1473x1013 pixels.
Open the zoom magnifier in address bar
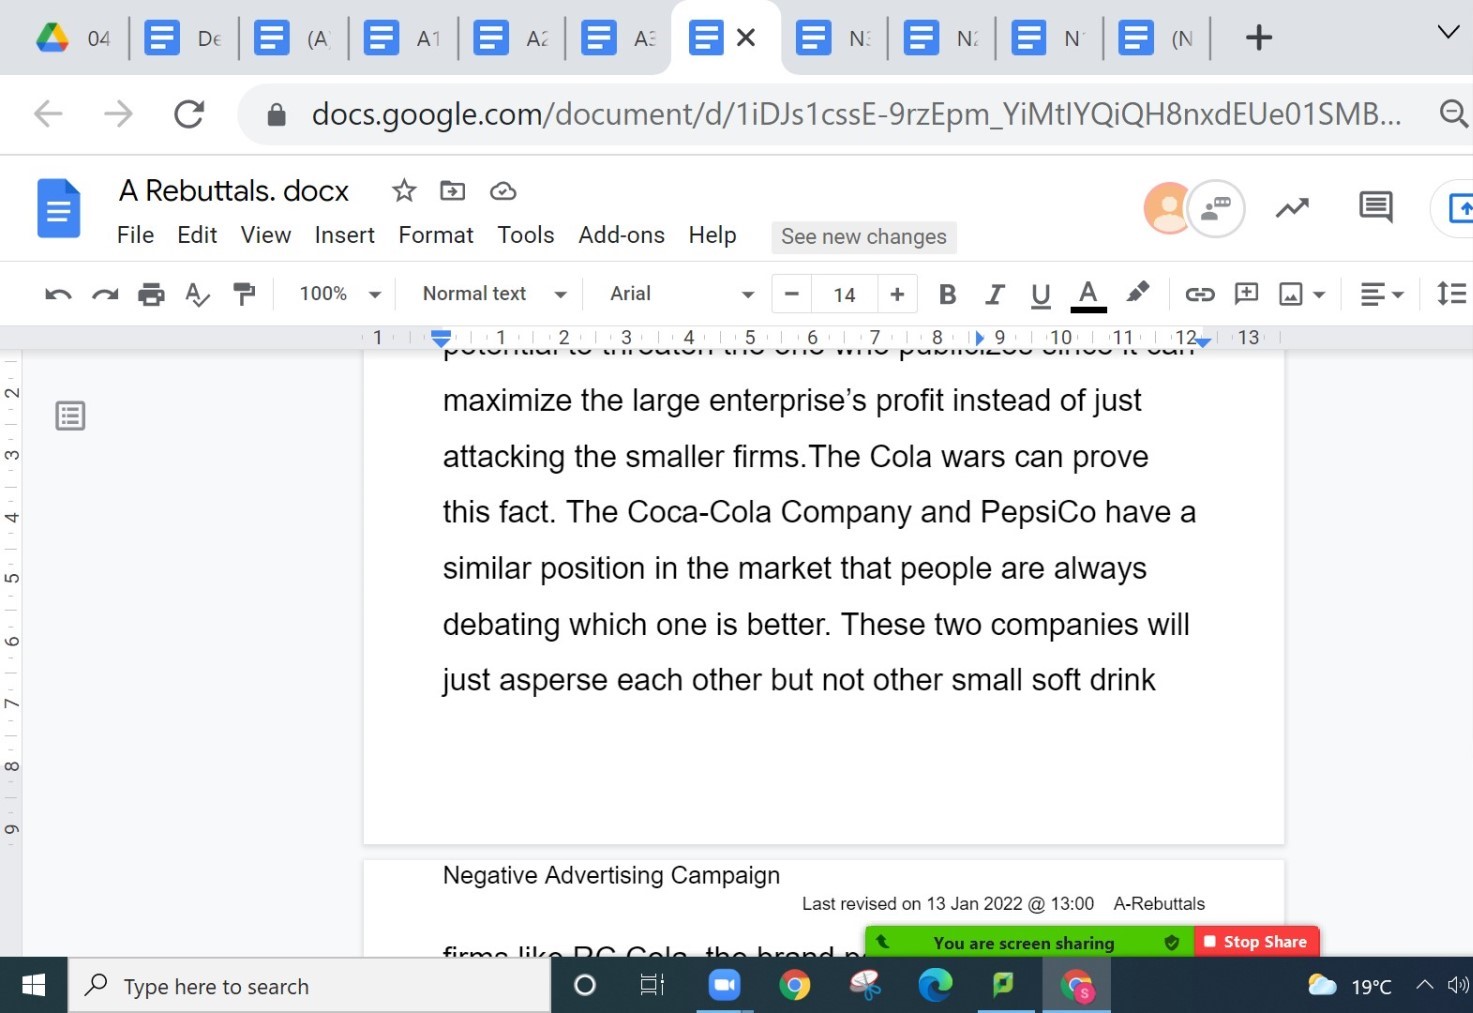click(x=1453, y=114)
